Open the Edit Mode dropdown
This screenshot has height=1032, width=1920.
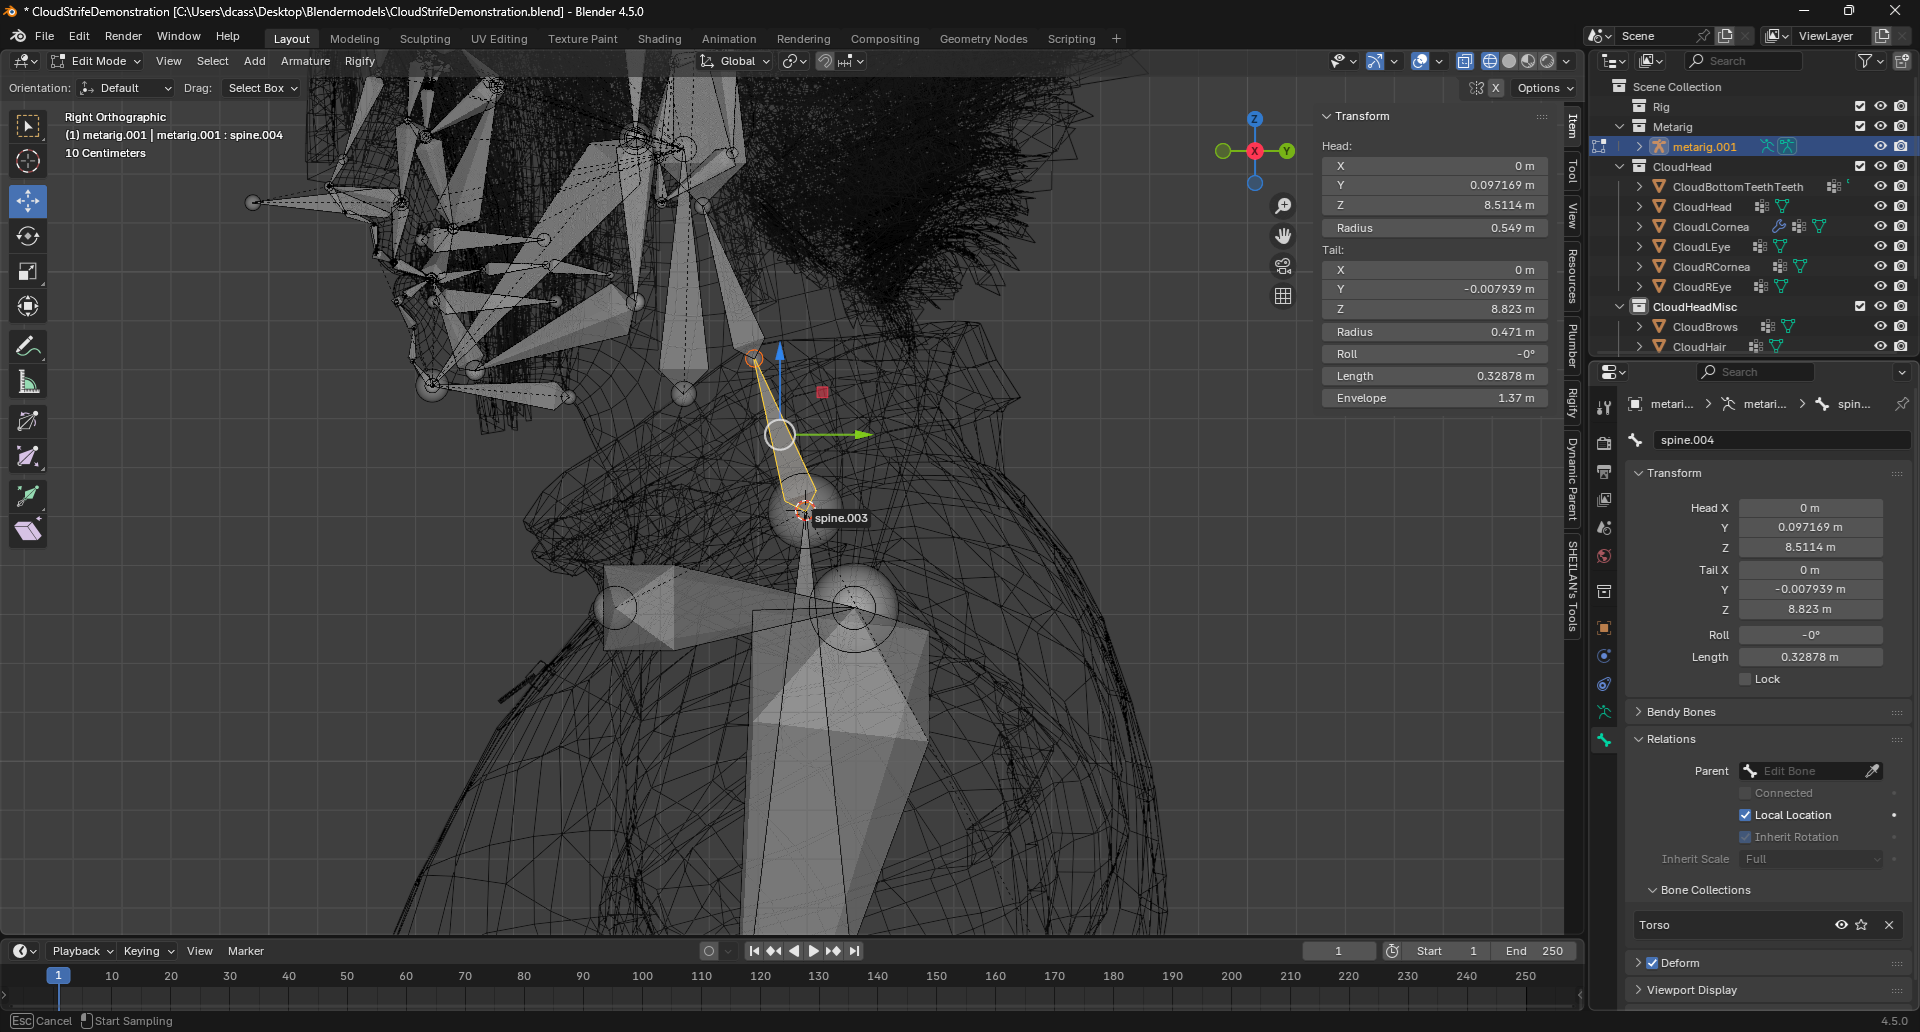click(x=96, y=61)
